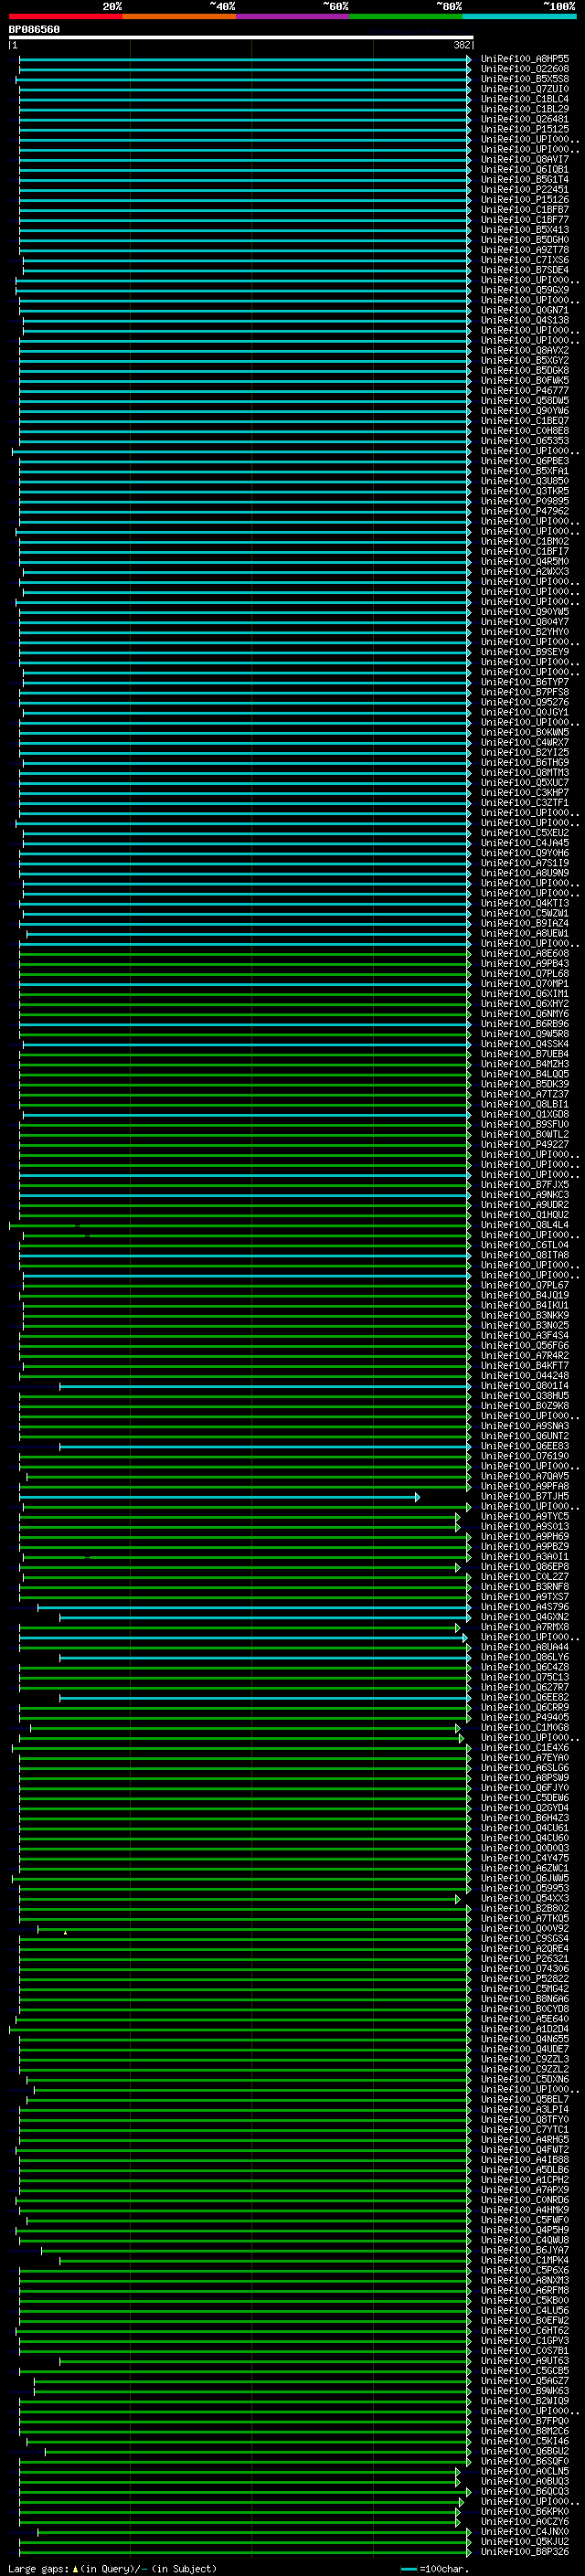Click the green ~80% legend segment
Viewport: 585px width, 2576px height.
(406, 16)
